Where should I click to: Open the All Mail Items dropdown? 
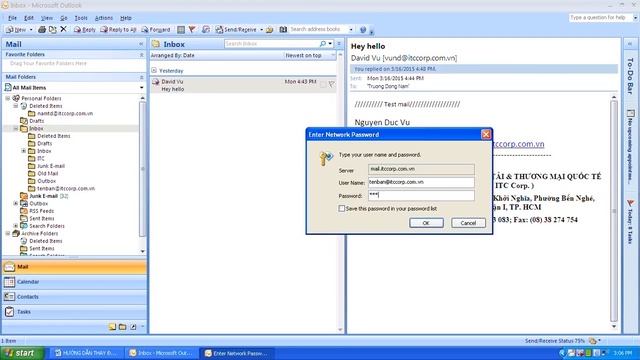click(142, 88)
